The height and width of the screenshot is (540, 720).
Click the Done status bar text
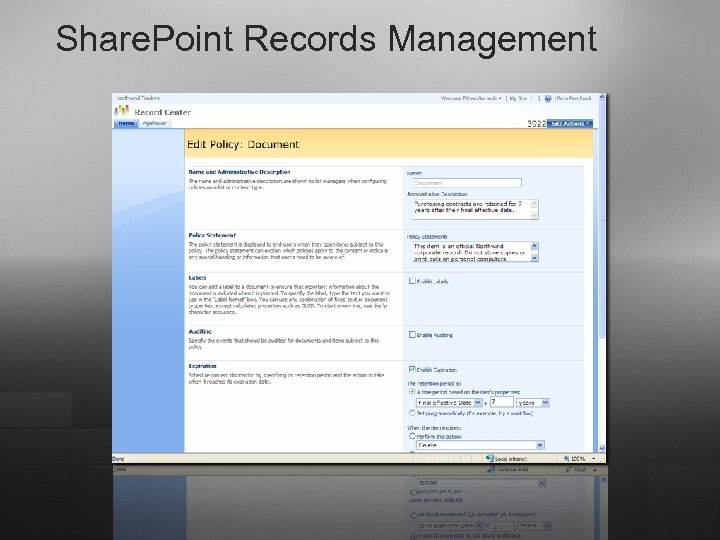pyautogui.click(x=118, y=458)
